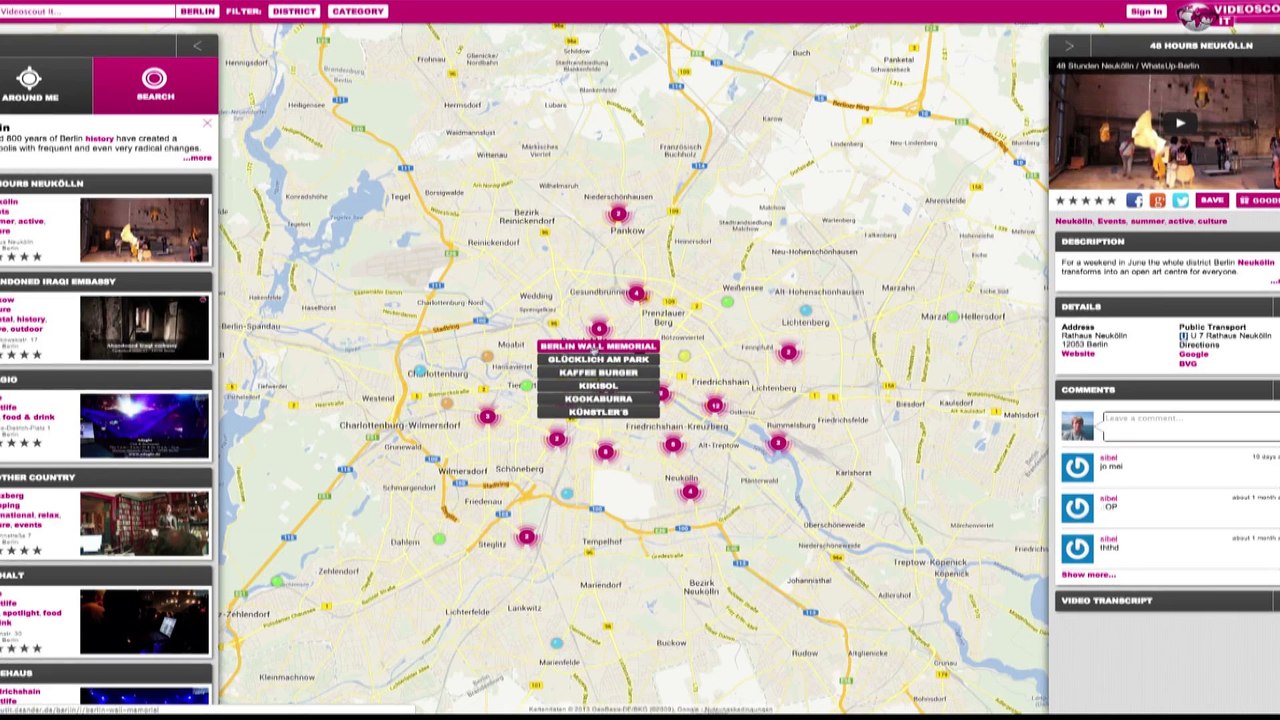Select 'Kookaburra' in map popup

[598, 398]
